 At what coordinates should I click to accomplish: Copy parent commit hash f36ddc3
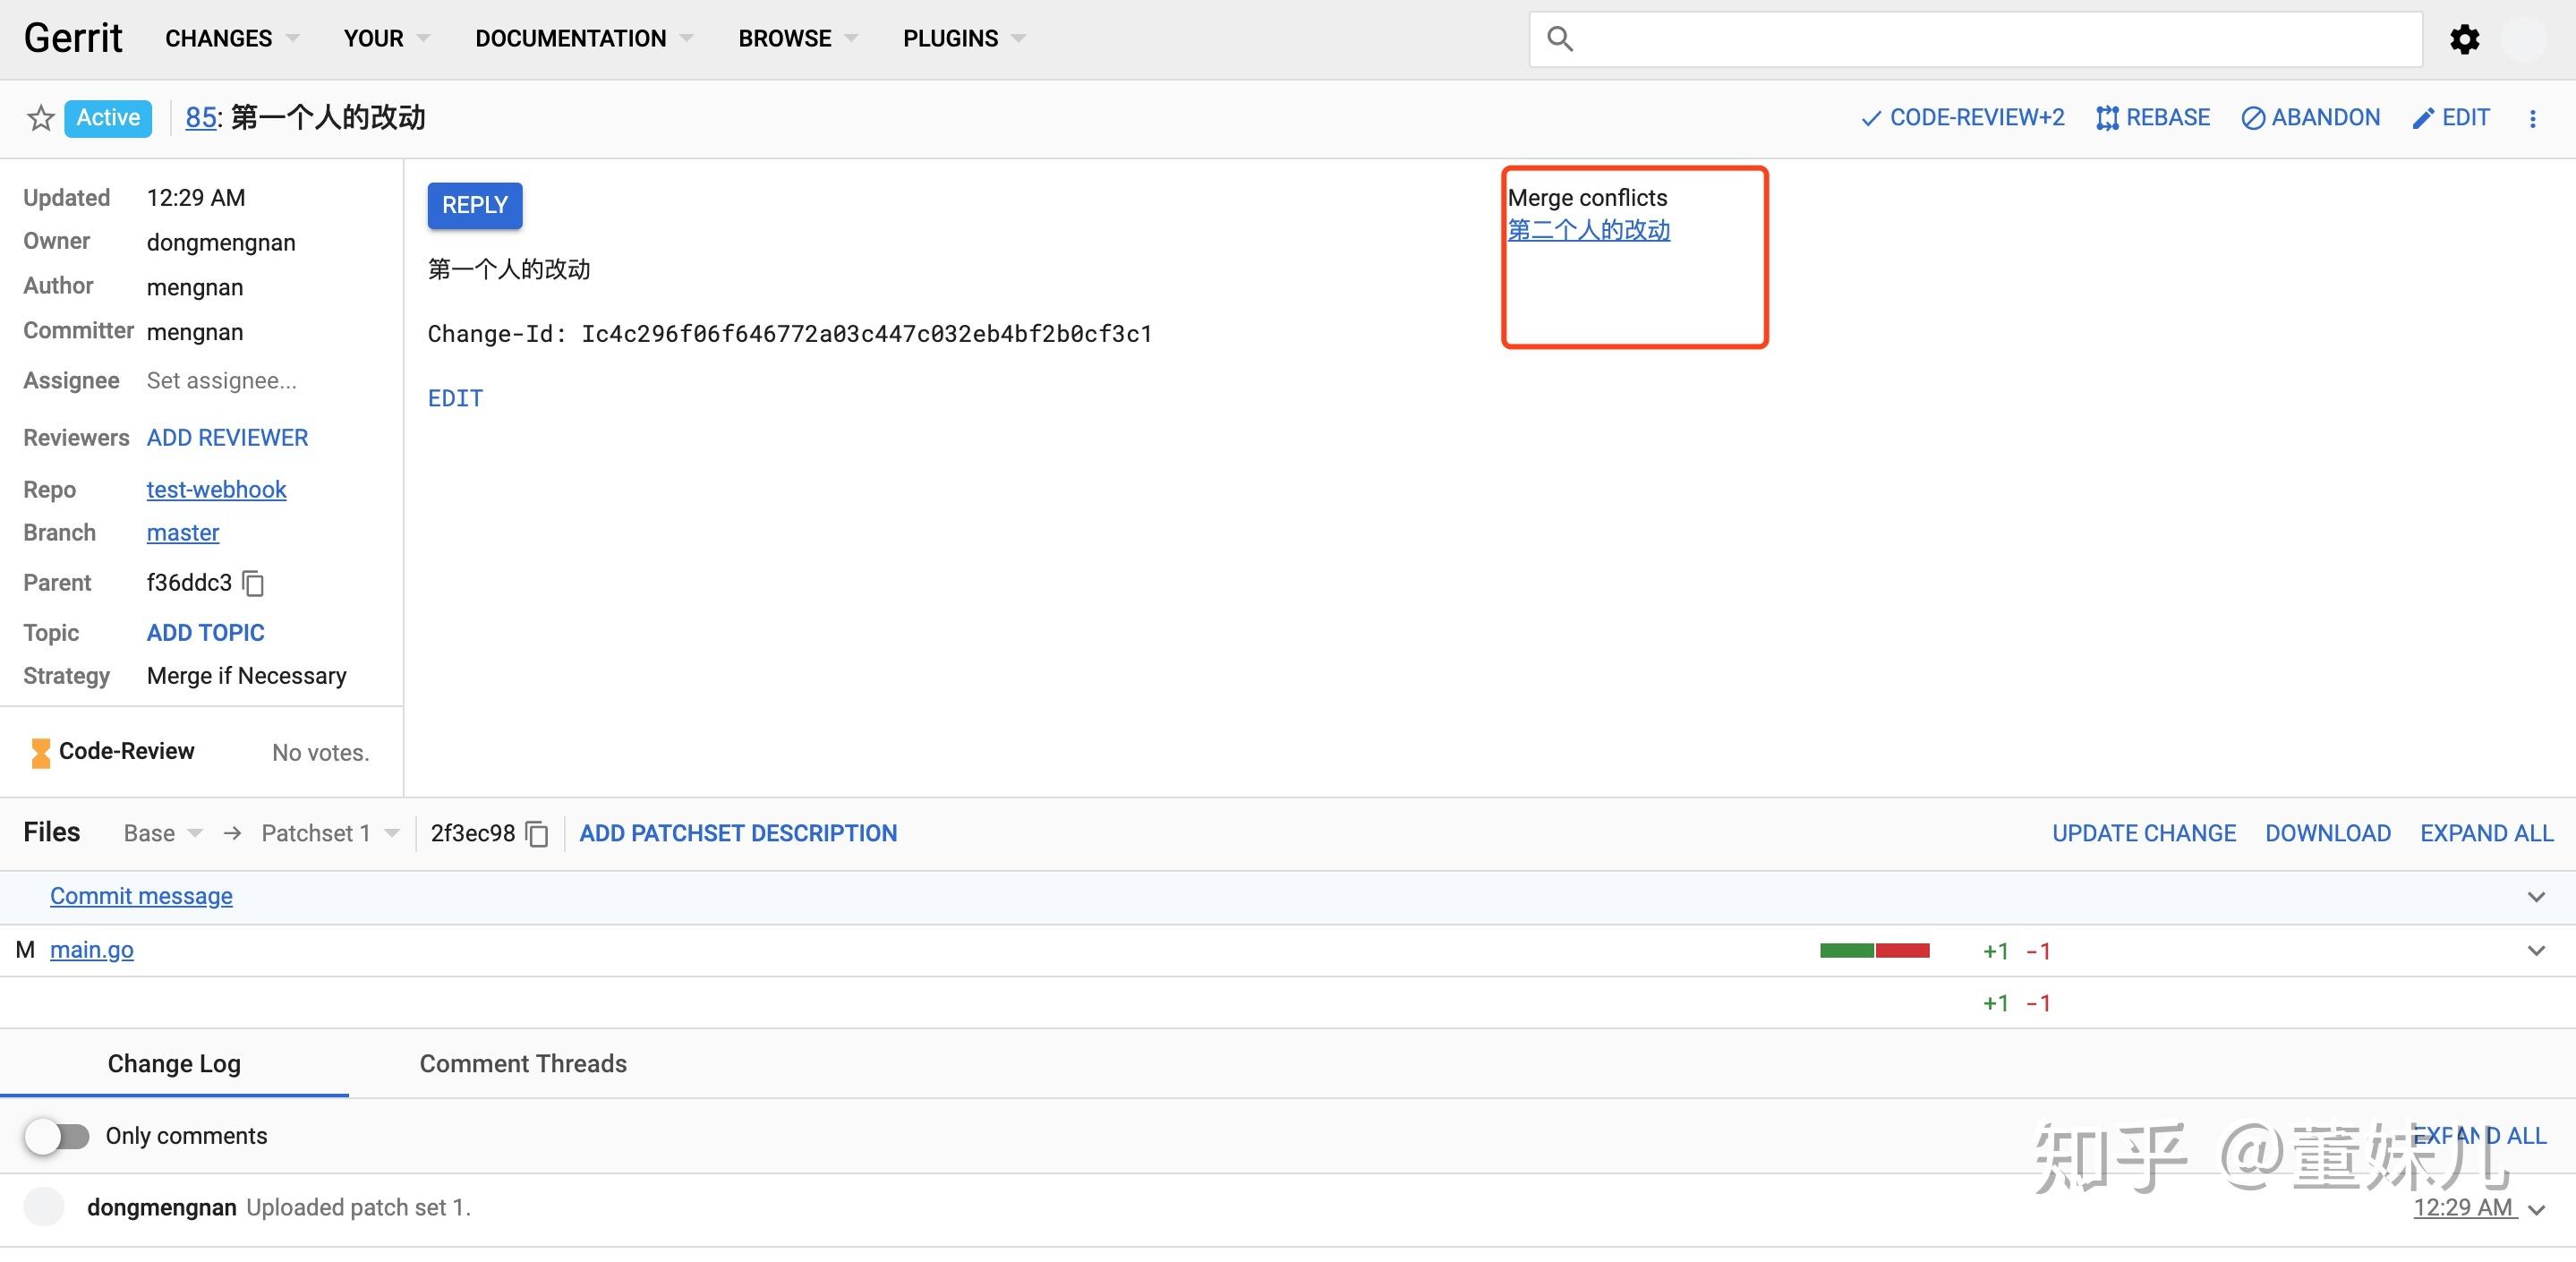click(x=252, y=583)
